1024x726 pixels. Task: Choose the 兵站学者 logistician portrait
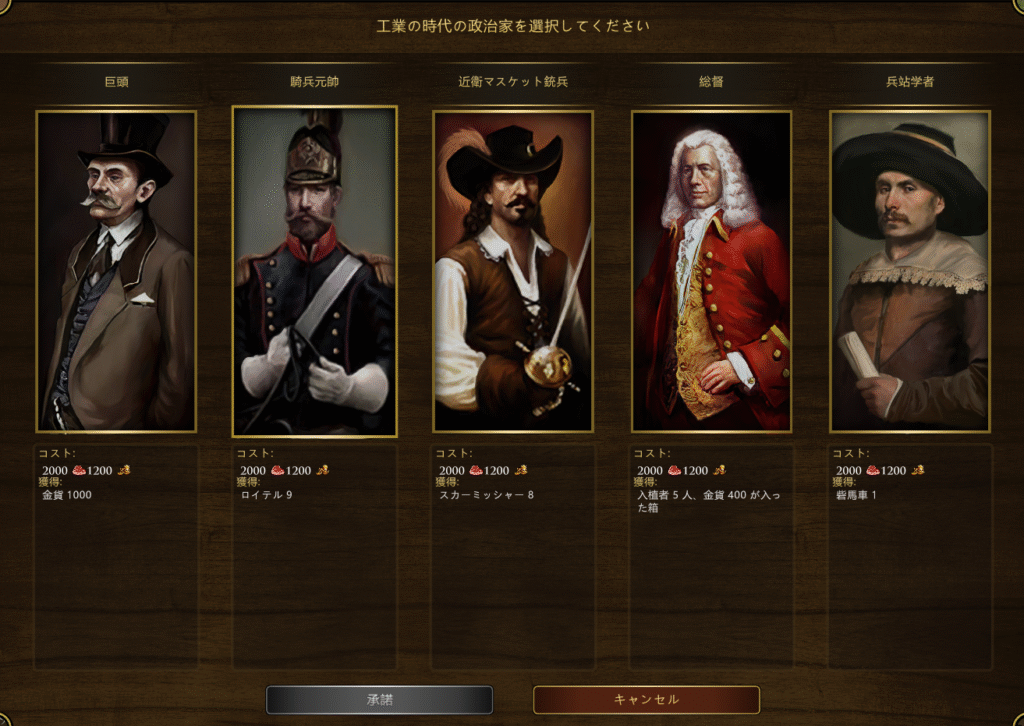[910, 272]
